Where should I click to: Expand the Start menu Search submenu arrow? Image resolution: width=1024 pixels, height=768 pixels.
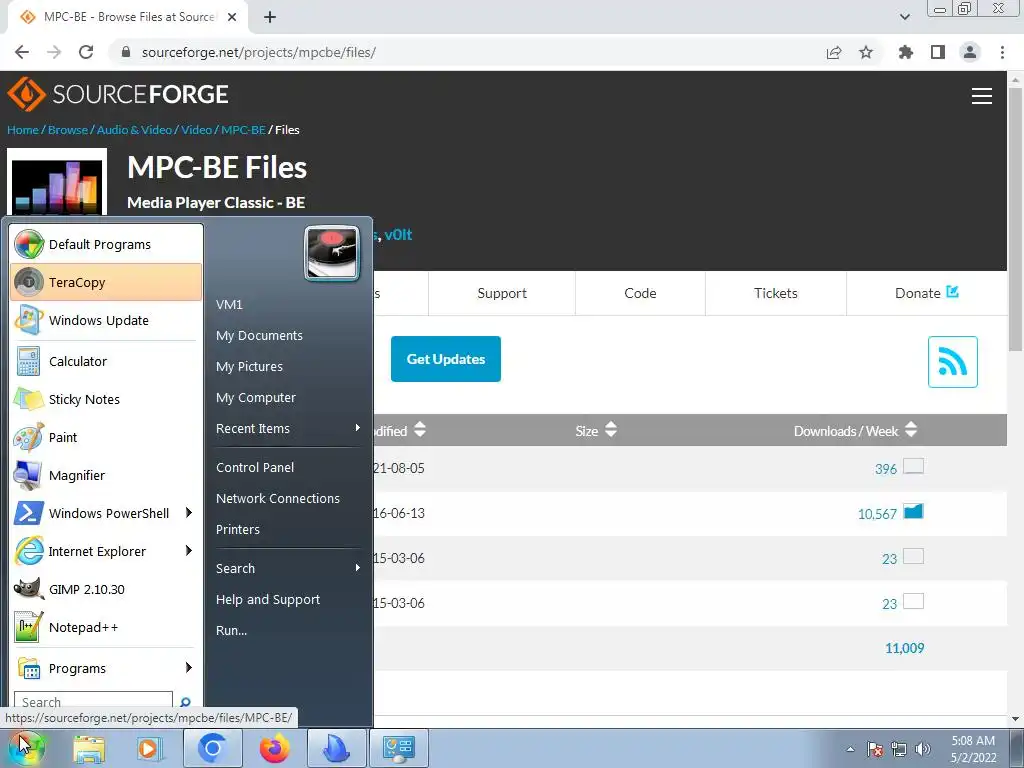click(x=358, y=568)
